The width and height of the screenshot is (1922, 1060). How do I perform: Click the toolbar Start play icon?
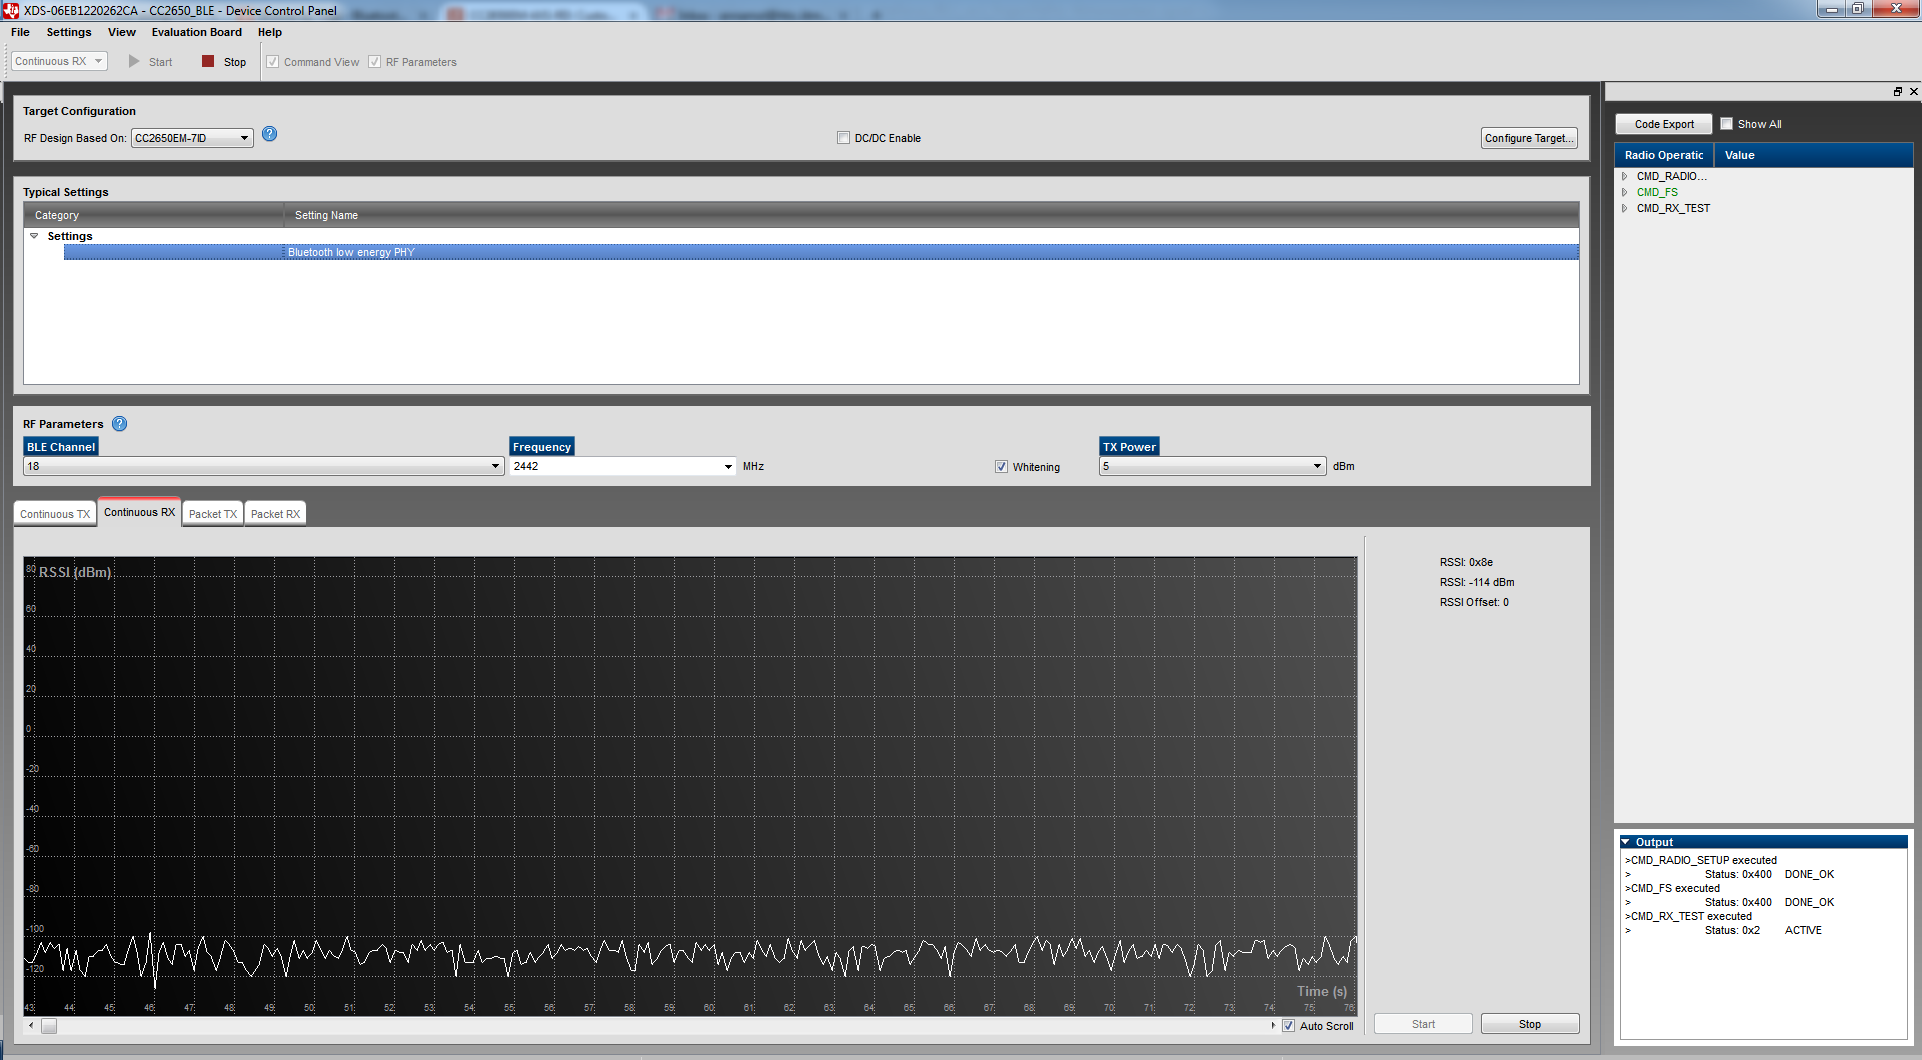pyautogui.click(x=134, y=62)
